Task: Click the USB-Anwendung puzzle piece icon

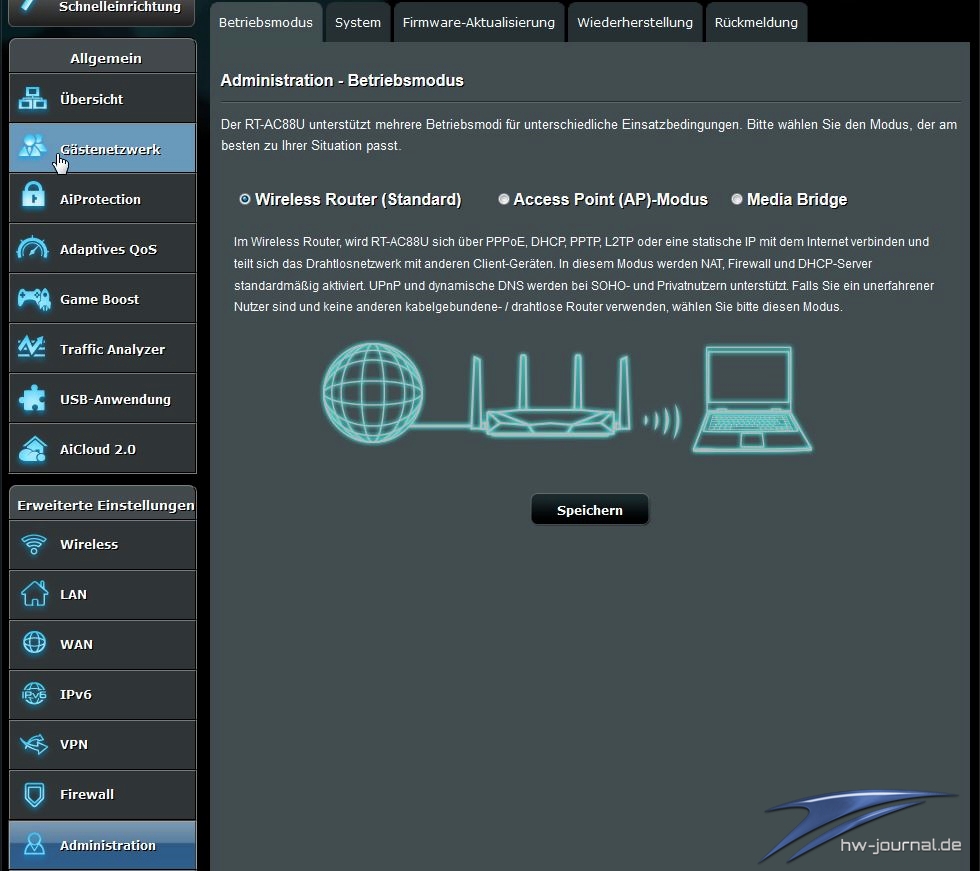Action: tap(32, 399)
